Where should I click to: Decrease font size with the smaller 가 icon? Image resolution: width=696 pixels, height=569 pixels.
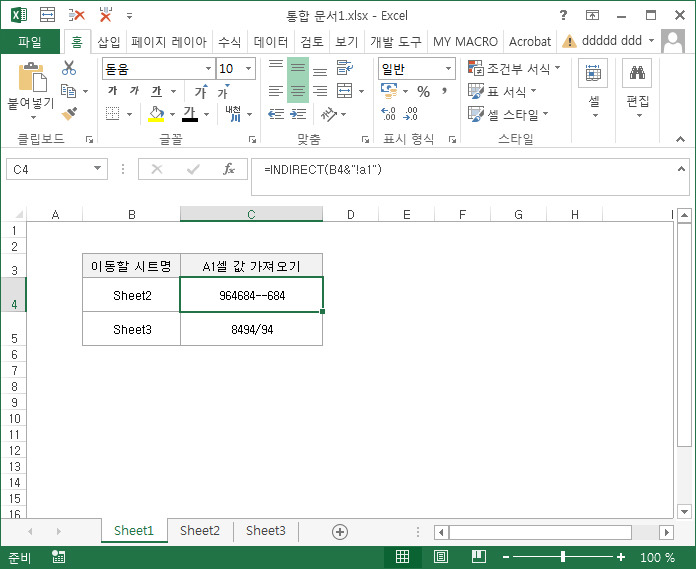point(223,91)
